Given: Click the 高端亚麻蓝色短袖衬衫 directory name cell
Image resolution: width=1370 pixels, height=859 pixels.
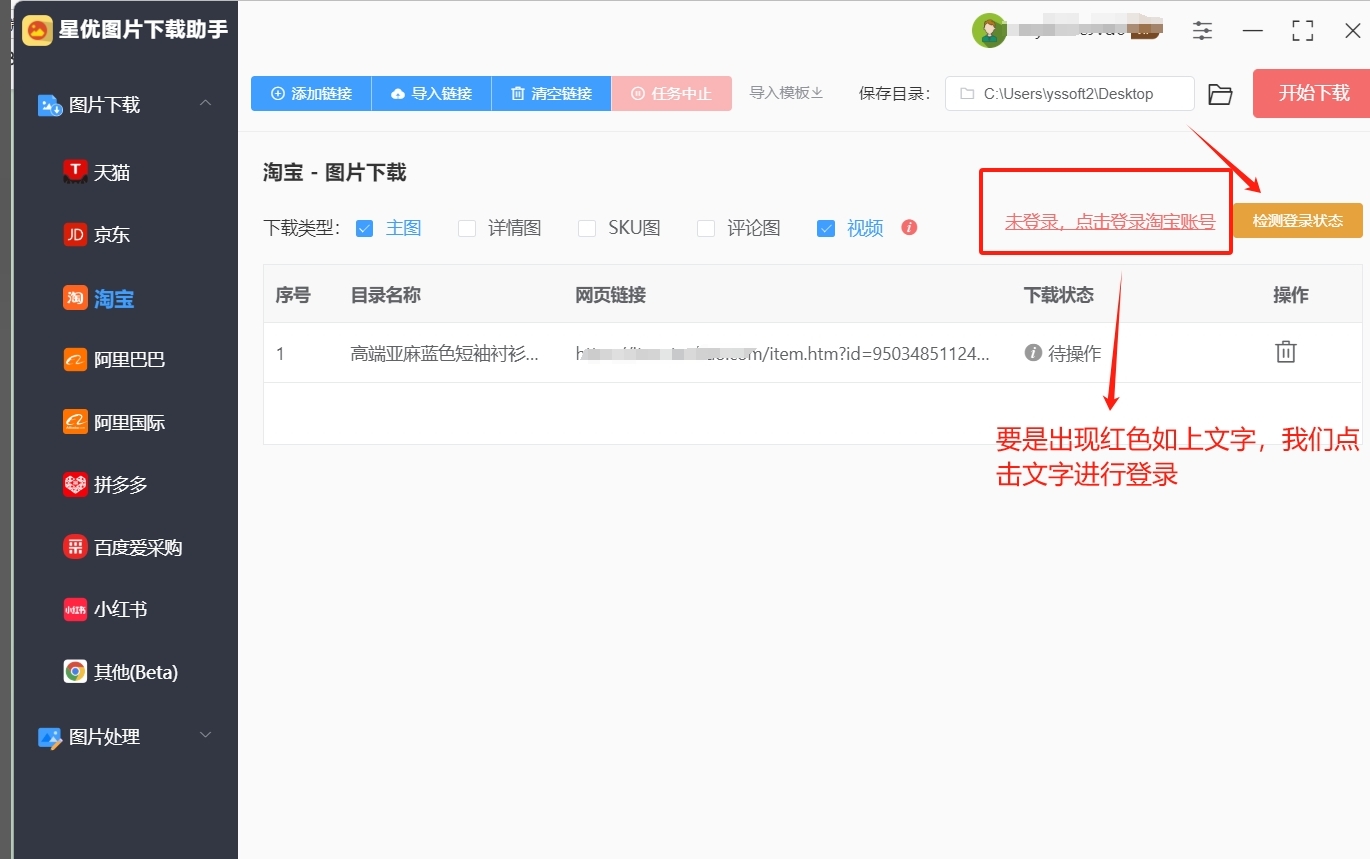Looking at the screenshot, I should pyautogui.click(x=445, y=353).
